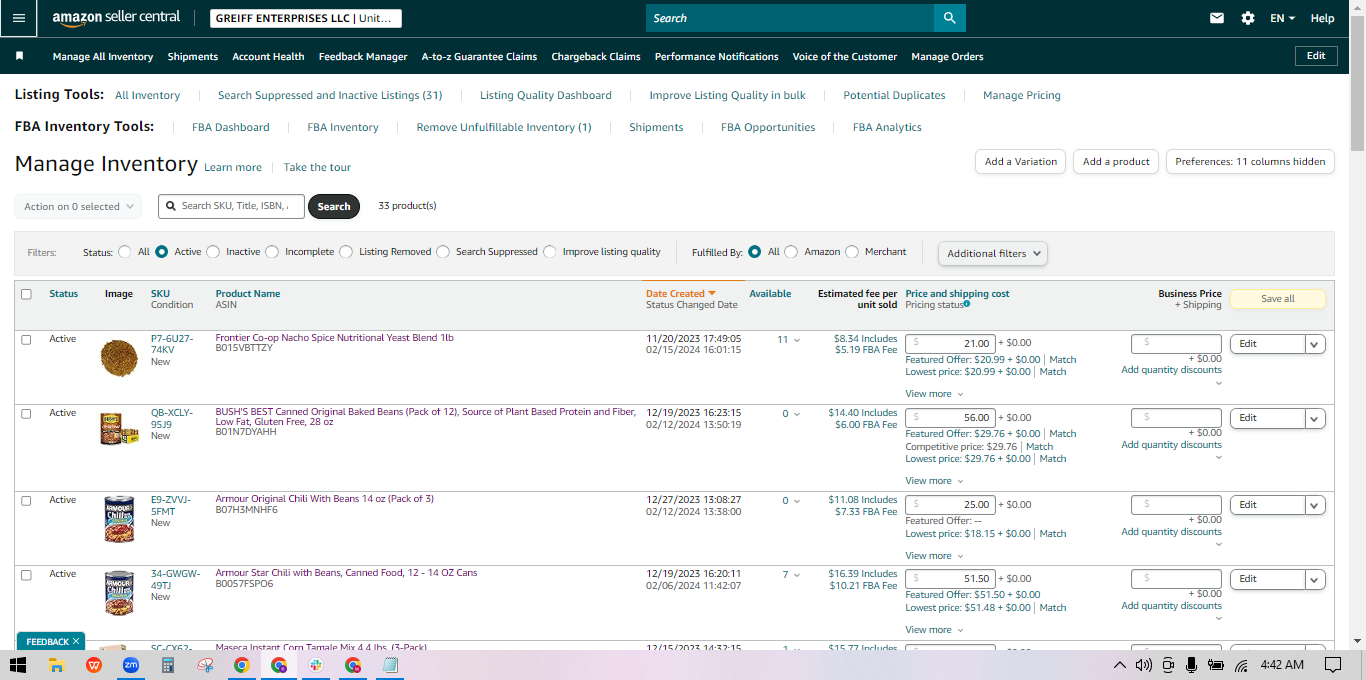The width and height of the screenshot is (1366, 680).
Task: Open the Shipments navigation item
Action: (x=193, y=57)
